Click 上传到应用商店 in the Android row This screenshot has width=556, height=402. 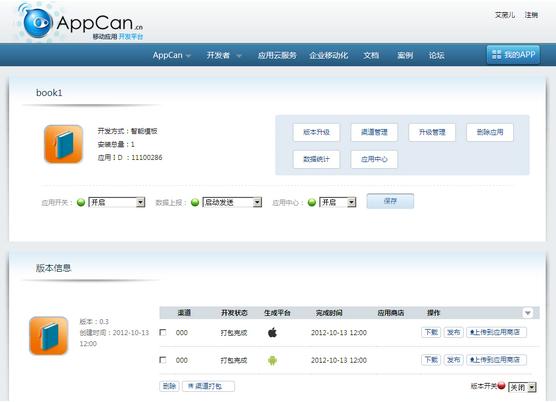tap(496, 360)
